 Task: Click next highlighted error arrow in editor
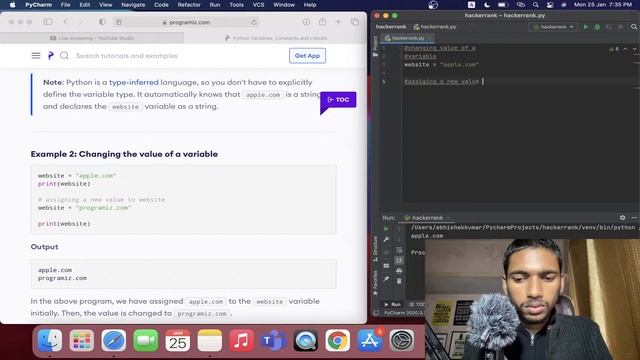[x=634, y=49]
